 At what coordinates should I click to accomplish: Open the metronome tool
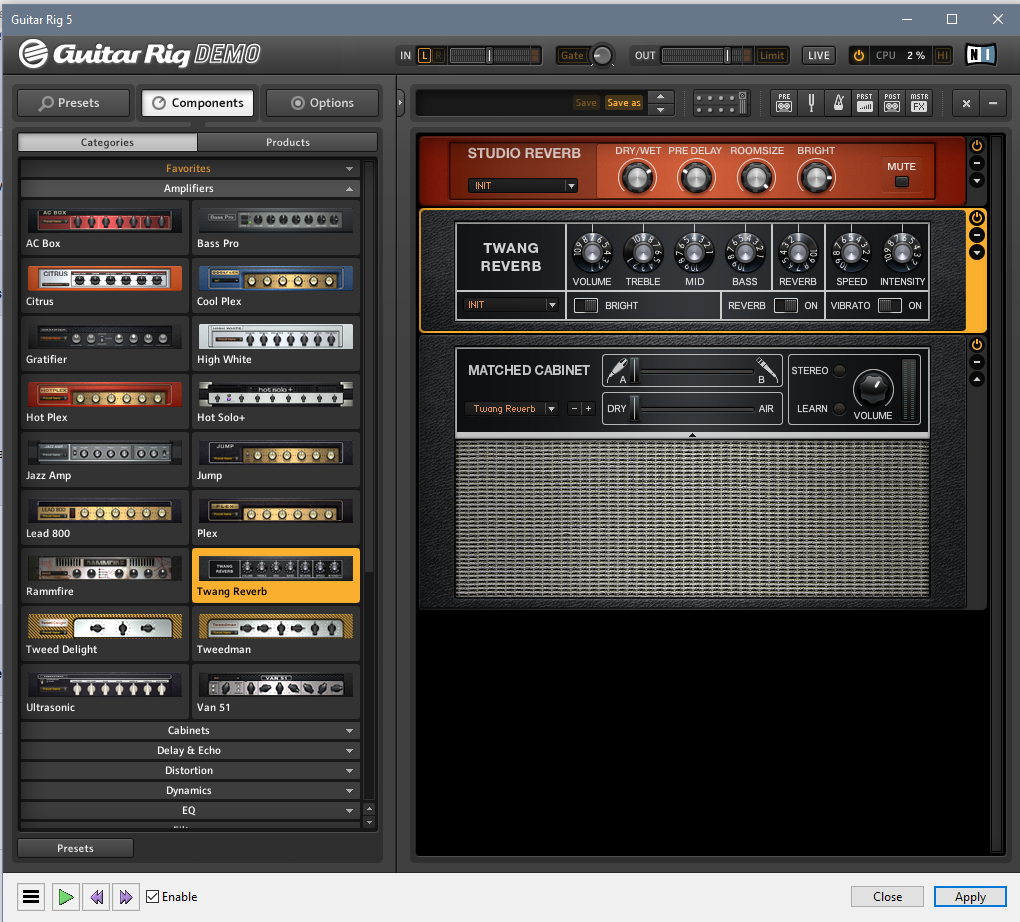click(839, 103)
